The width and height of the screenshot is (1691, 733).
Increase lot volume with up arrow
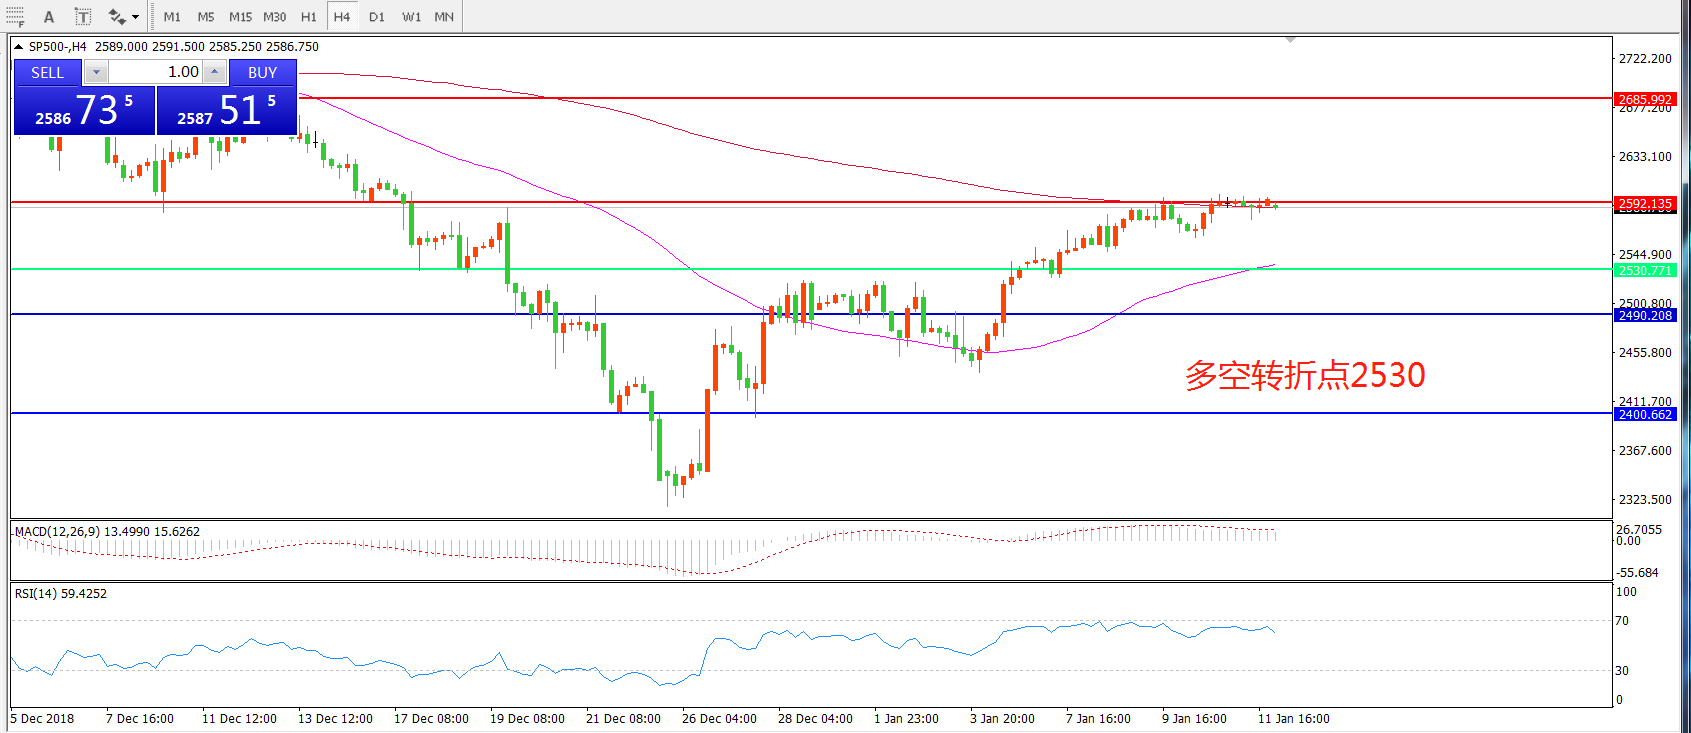click(x=214, y=72)
